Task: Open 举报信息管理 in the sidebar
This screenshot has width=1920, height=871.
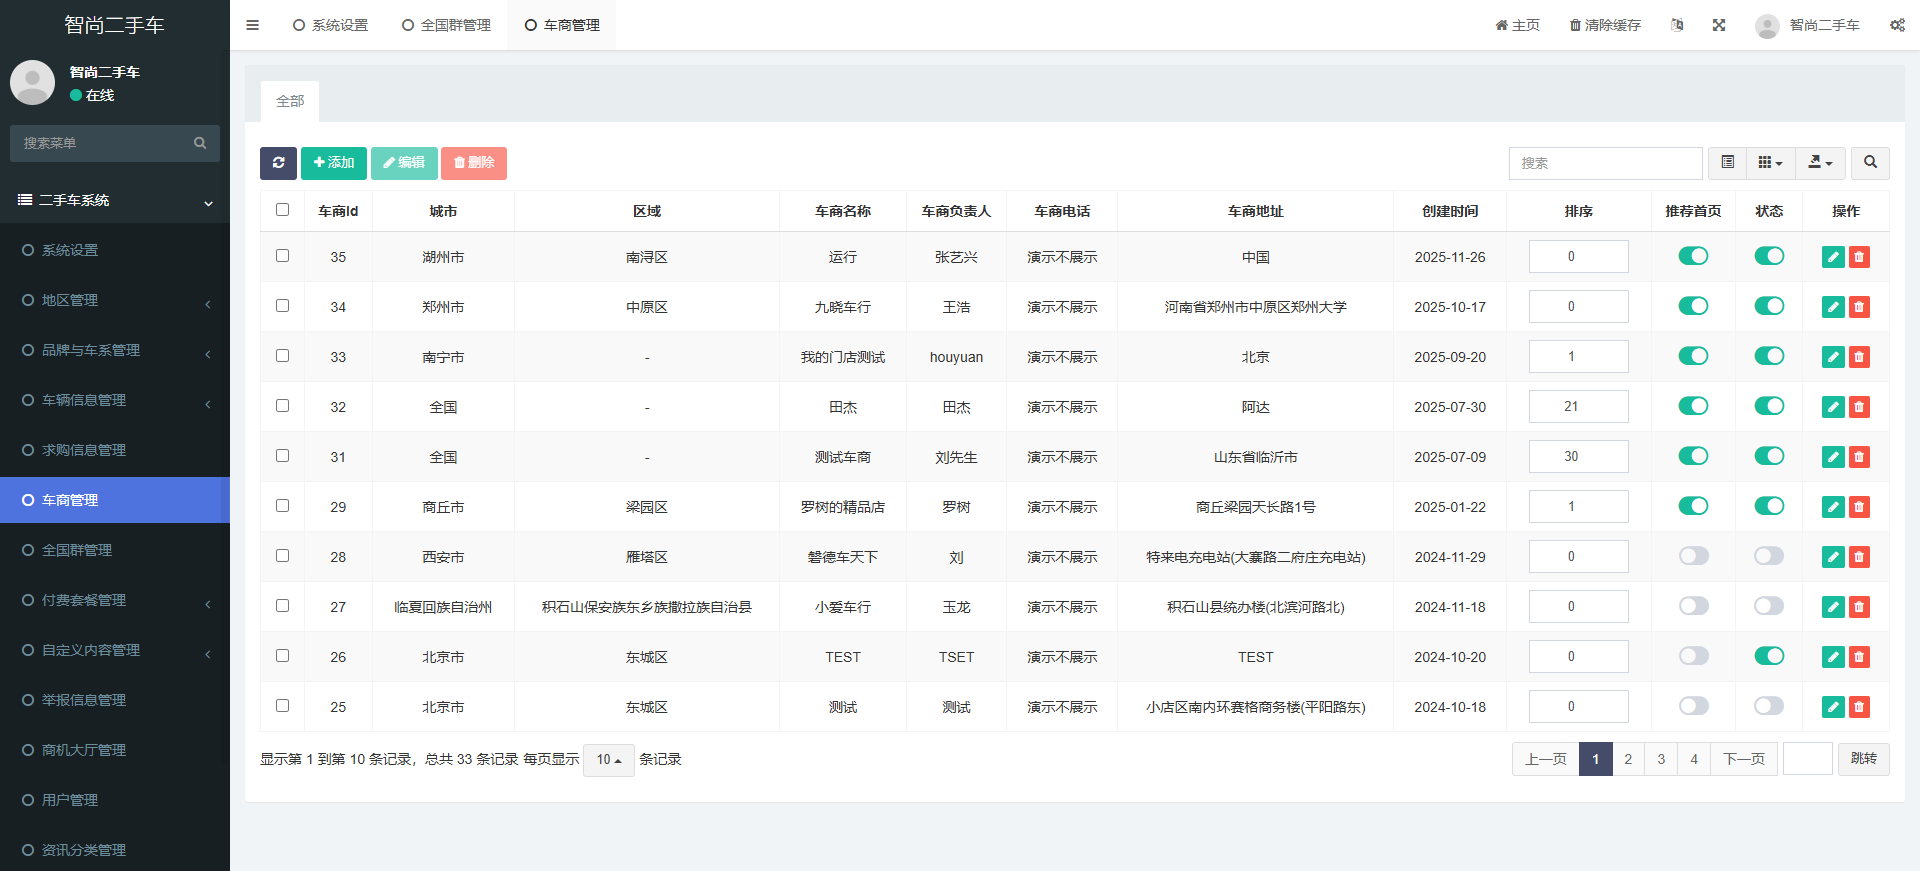Action: click(x=84, y=700)
